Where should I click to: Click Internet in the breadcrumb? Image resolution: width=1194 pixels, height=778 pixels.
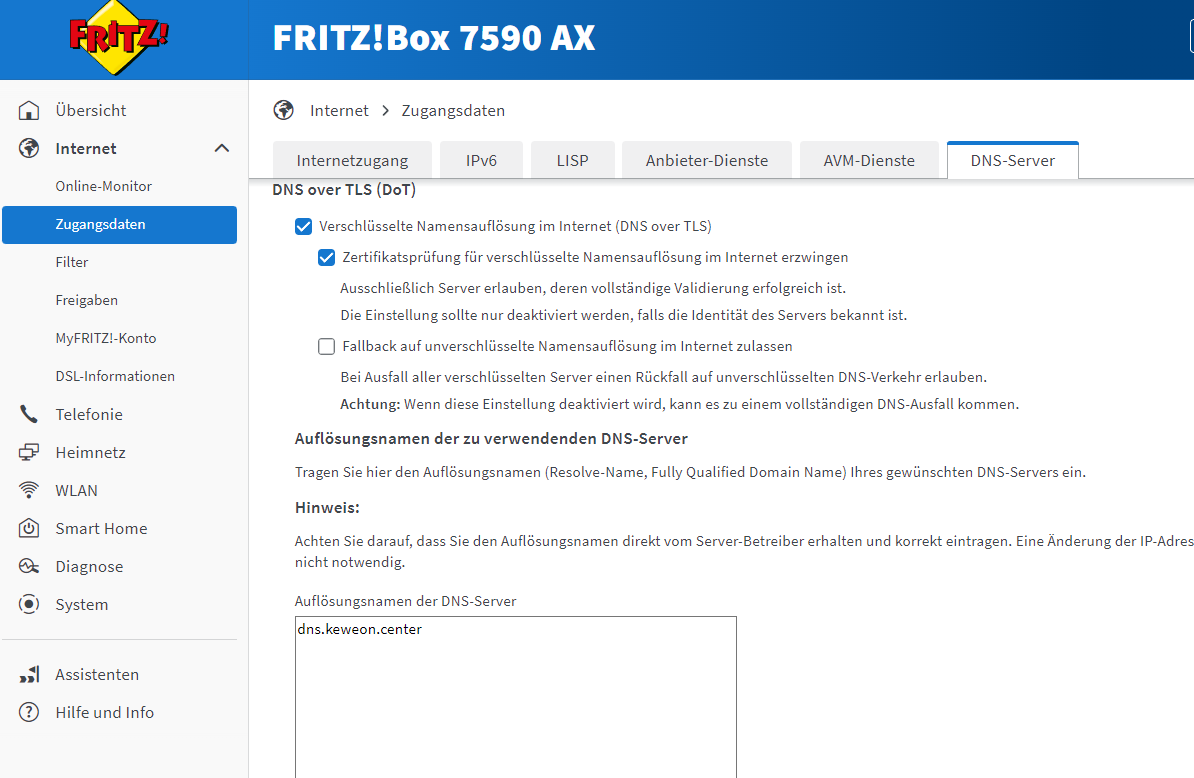tap(339, 110)
